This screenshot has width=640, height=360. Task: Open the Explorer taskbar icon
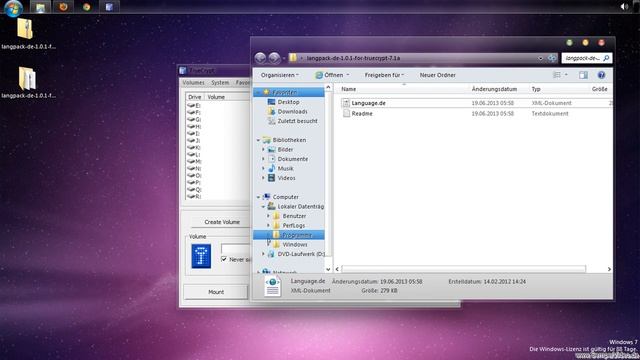(x=40, y=7)
